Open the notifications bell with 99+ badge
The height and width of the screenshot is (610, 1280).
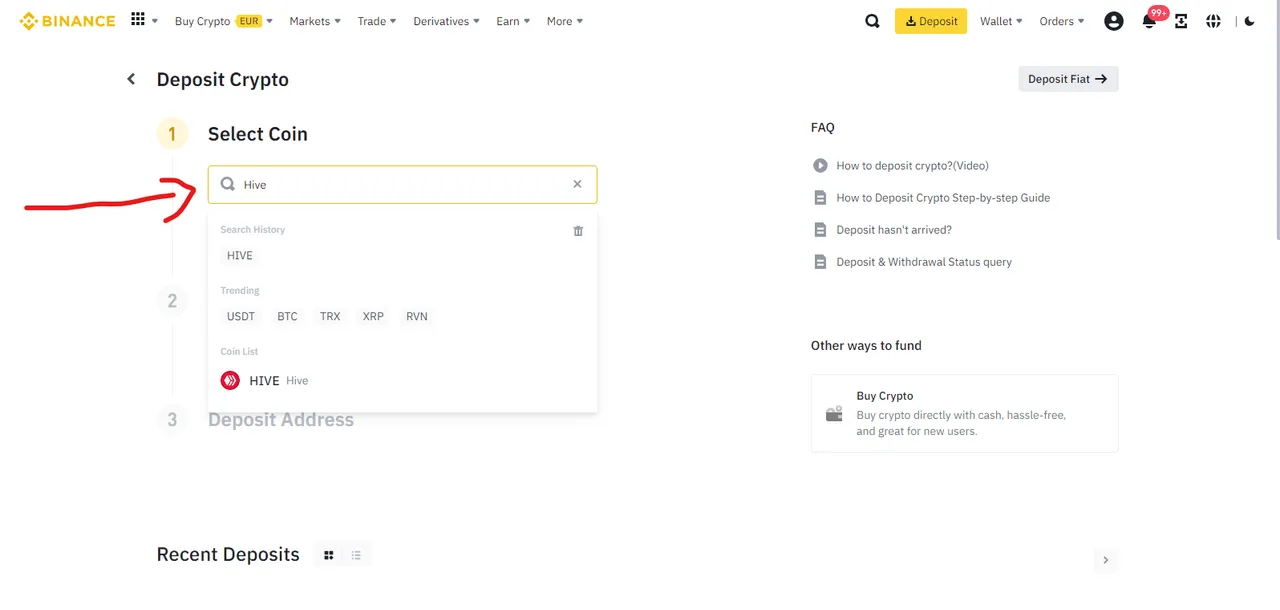pyautogui.click(x=1149, y=21)
